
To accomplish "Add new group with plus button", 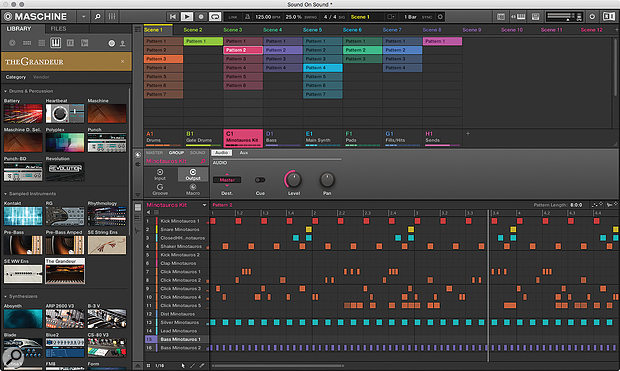I will point(468,134).
